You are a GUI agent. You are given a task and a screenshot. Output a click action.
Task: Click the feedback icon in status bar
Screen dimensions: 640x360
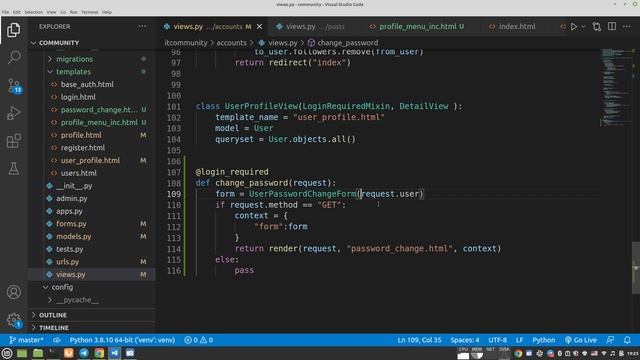point(610,340)
